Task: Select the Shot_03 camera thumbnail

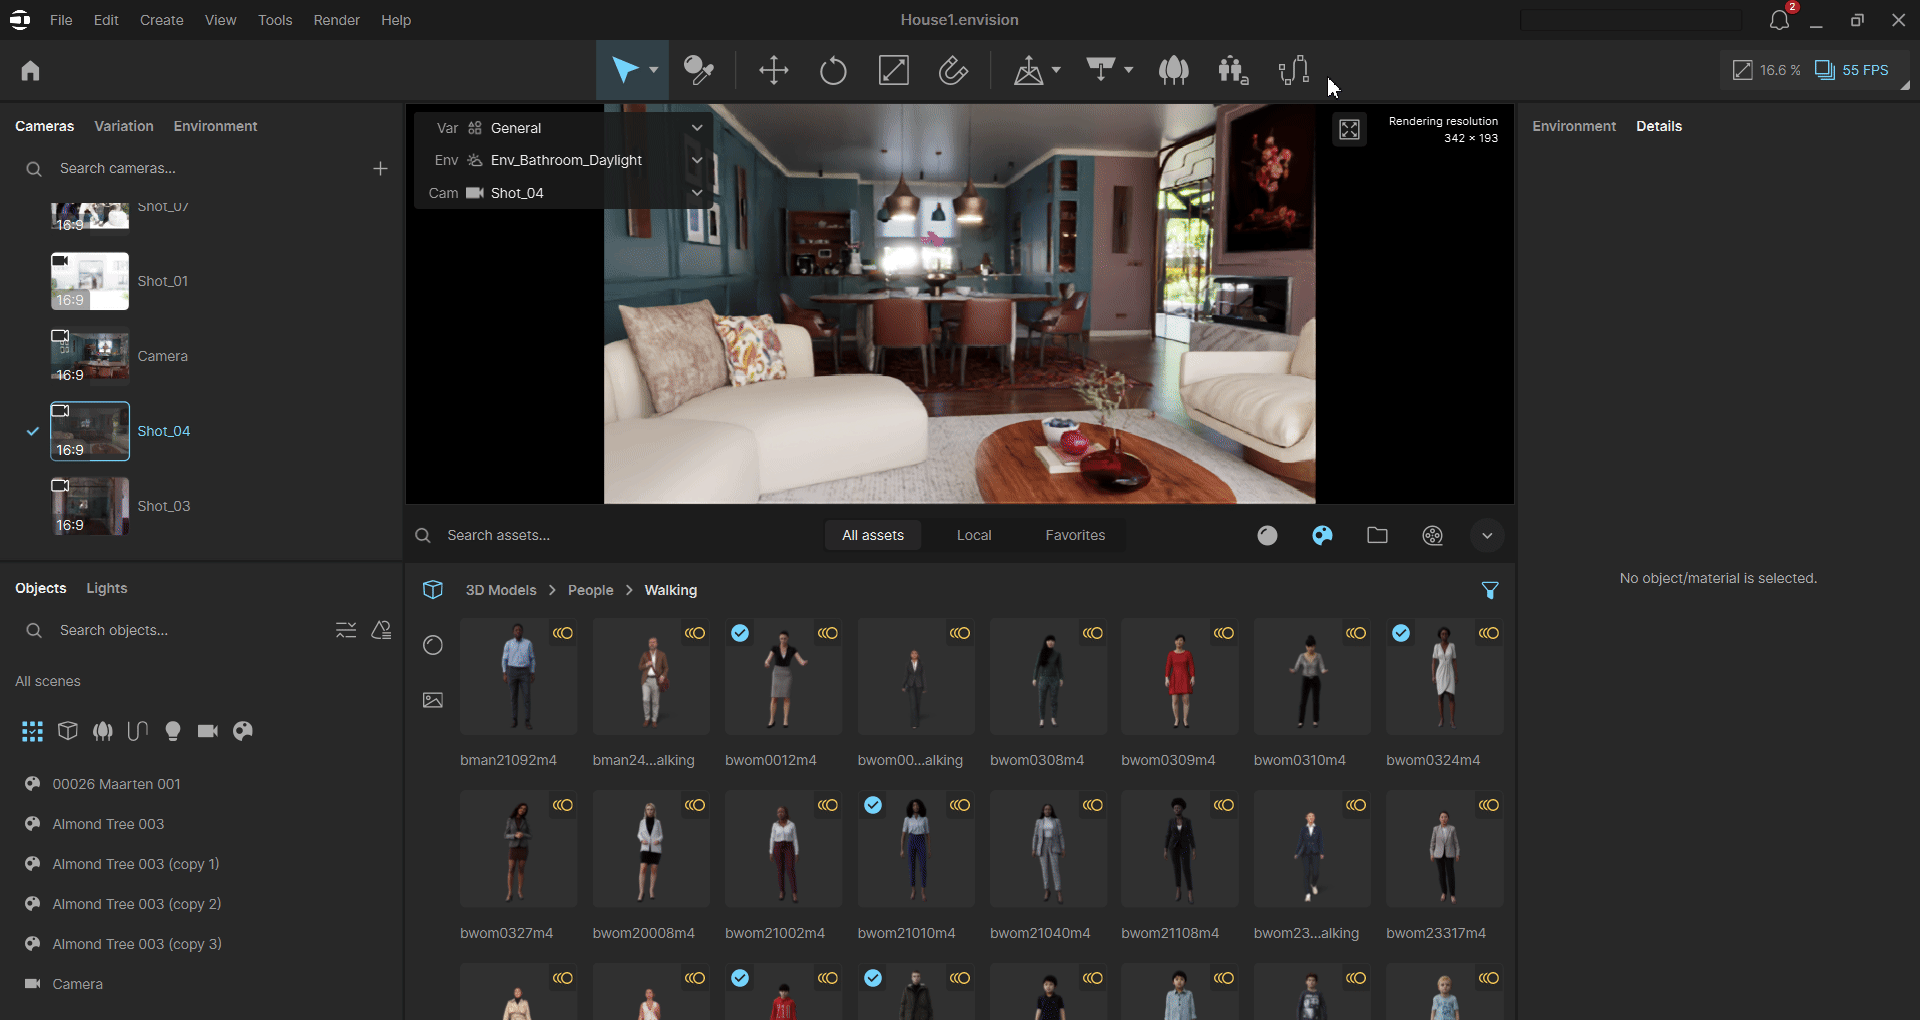Action: click(x=90, y=506)
